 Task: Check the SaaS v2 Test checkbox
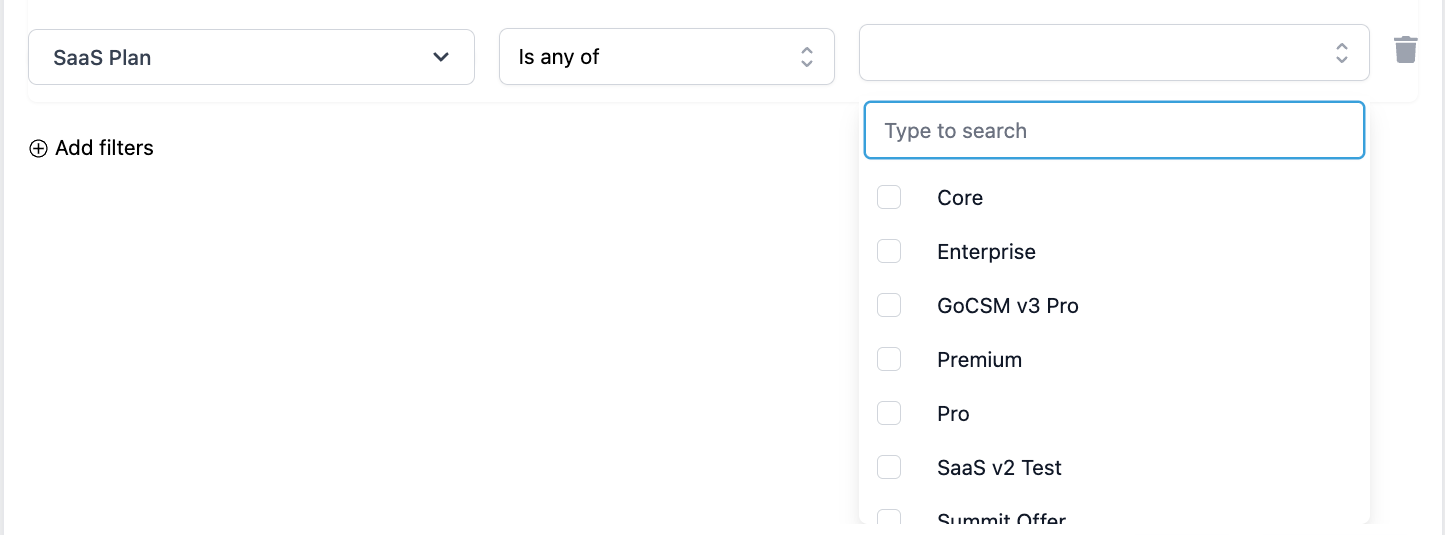pyautogui.click(x=889, y=467)
